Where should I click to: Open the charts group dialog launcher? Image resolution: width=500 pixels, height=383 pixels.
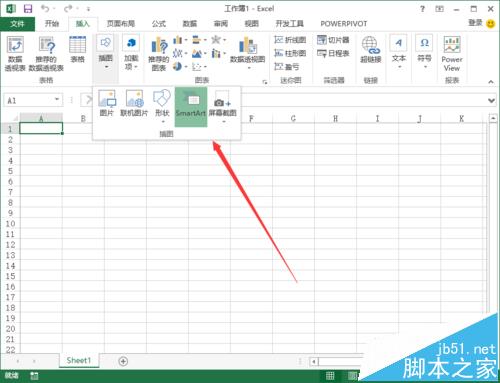point(265,82)
